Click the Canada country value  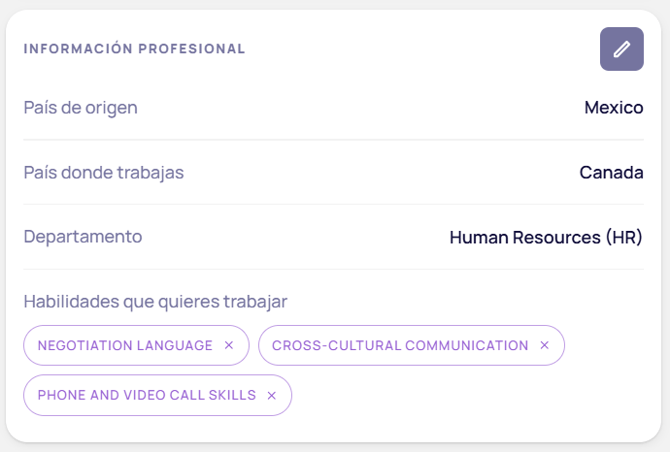click(611, 173)
